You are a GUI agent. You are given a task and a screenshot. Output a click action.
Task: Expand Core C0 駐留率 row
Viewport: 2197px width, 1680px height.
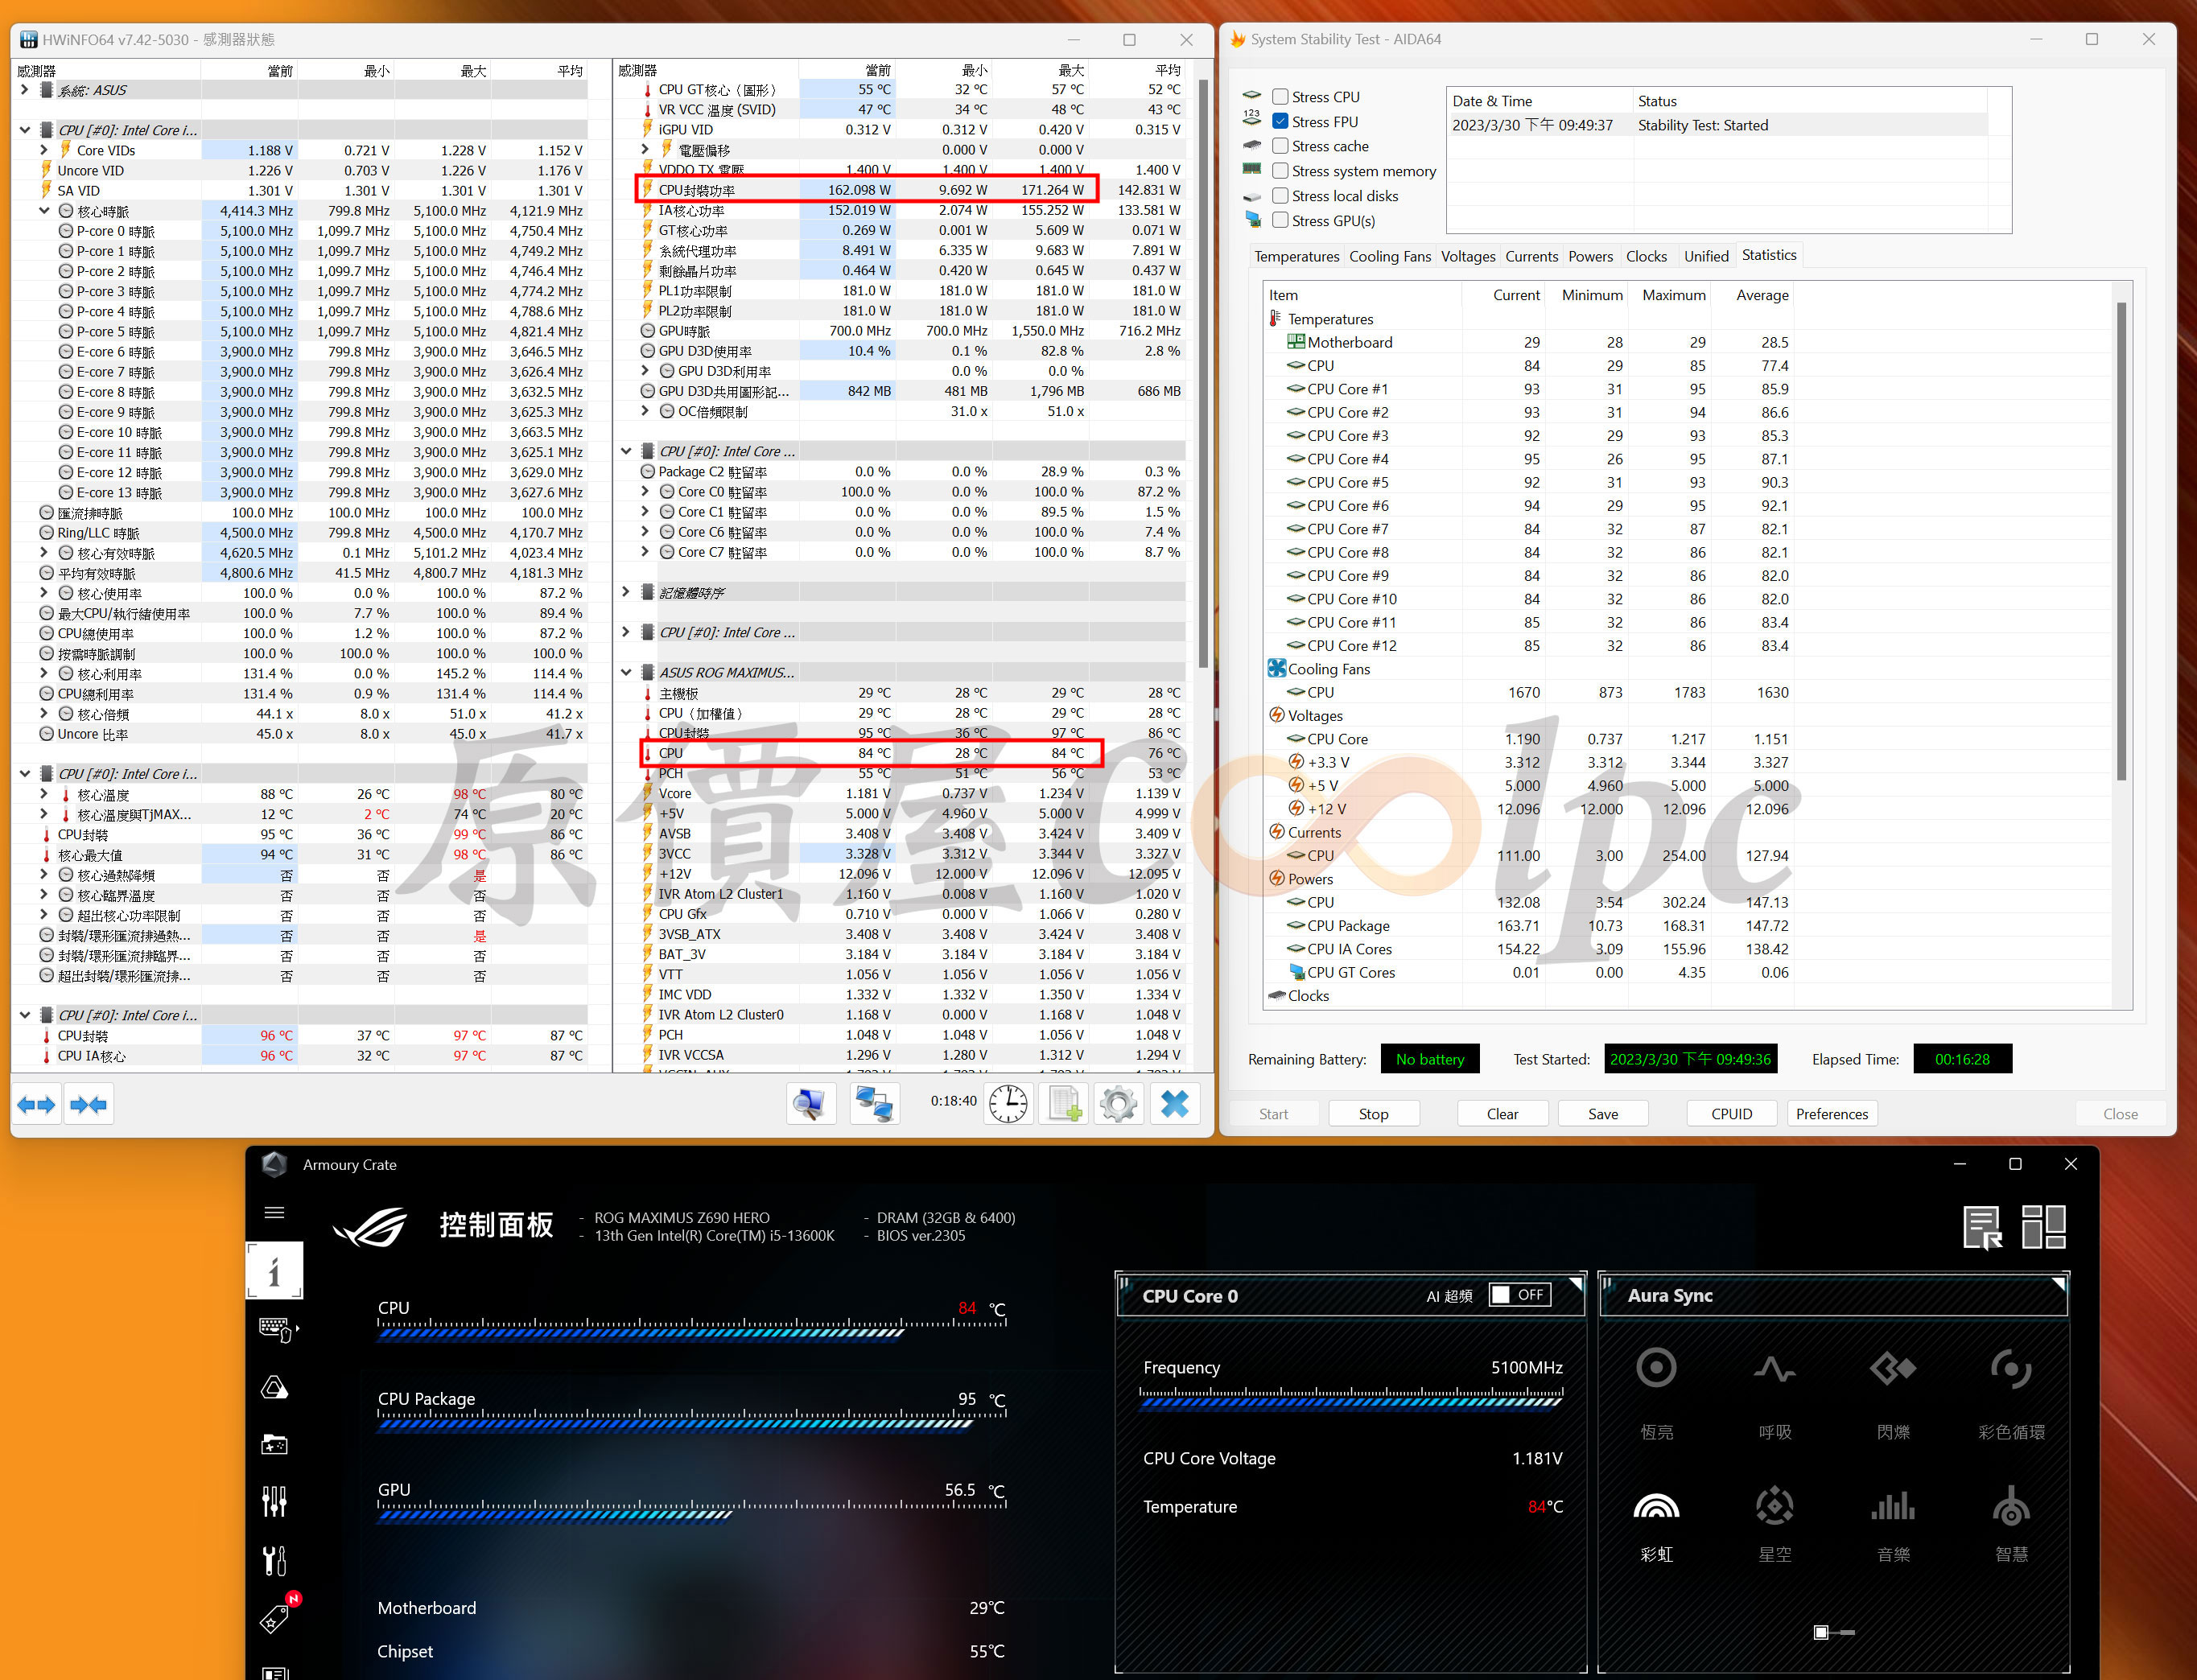pos(646,492)
